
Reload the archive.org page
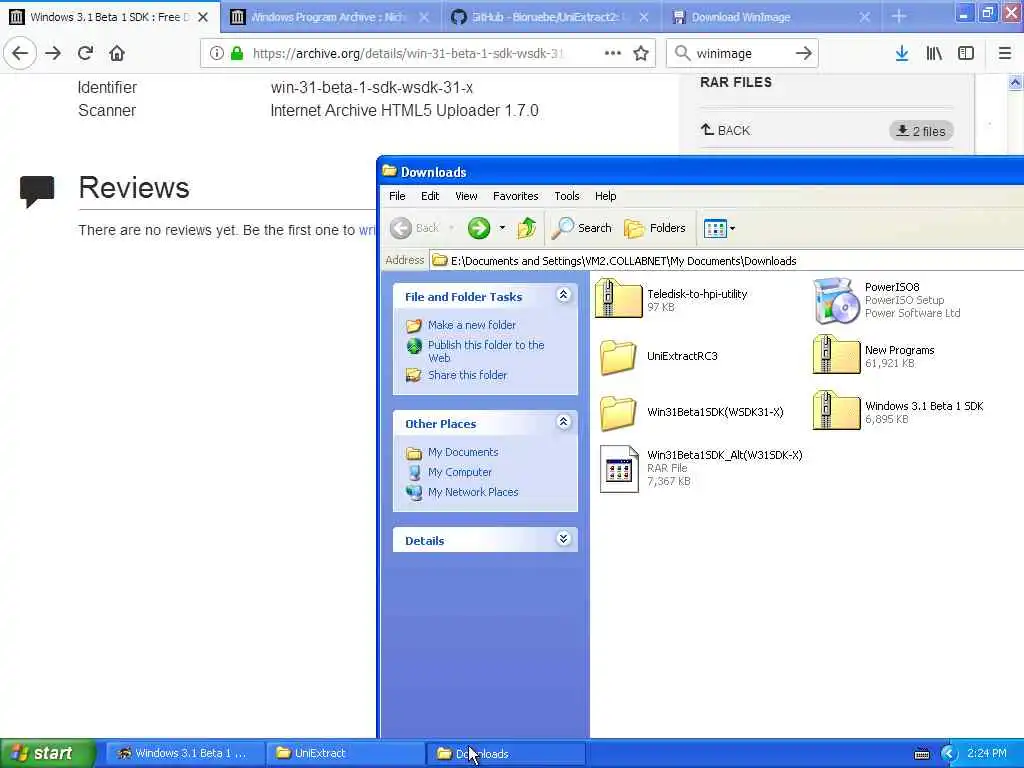point(85,53)
